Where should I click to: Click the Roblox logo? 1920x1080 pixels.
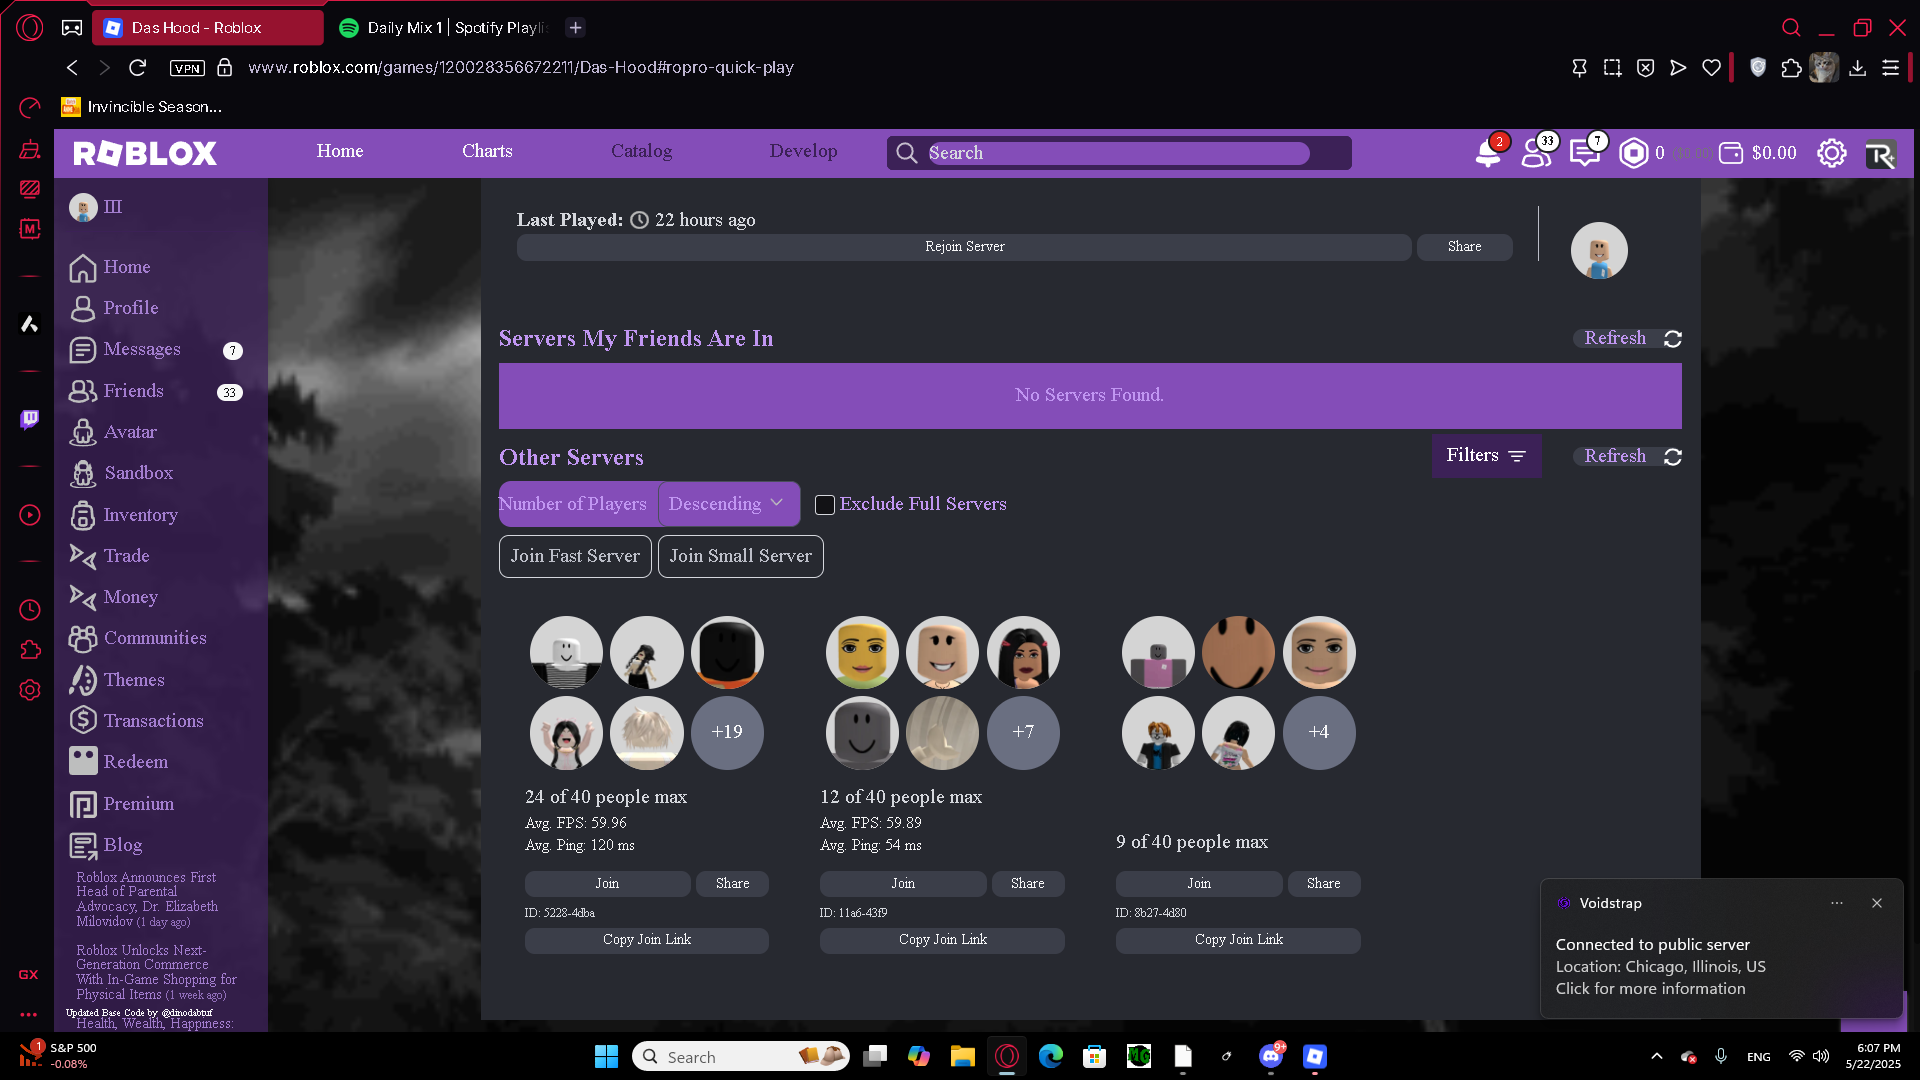coord(145,153)
